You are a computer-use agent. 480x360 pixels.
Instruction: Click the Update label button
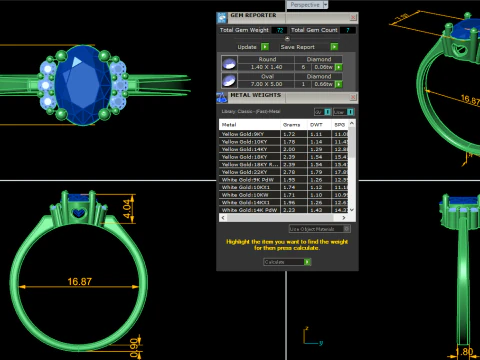pos(247,47)
